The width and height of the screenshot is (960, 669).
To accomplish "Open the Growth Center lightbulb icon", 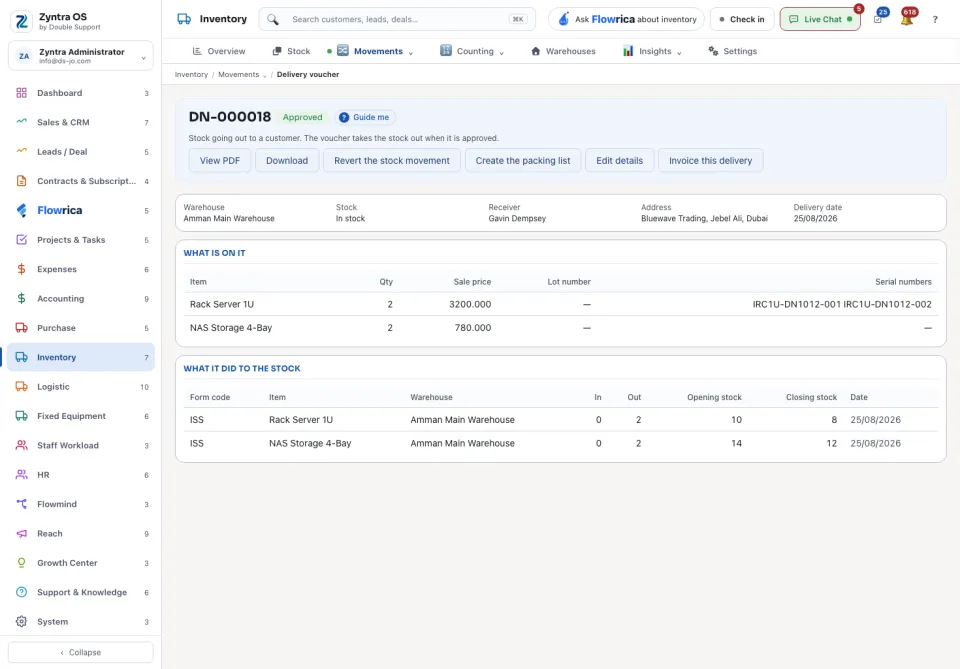I will tap(21, 563).
